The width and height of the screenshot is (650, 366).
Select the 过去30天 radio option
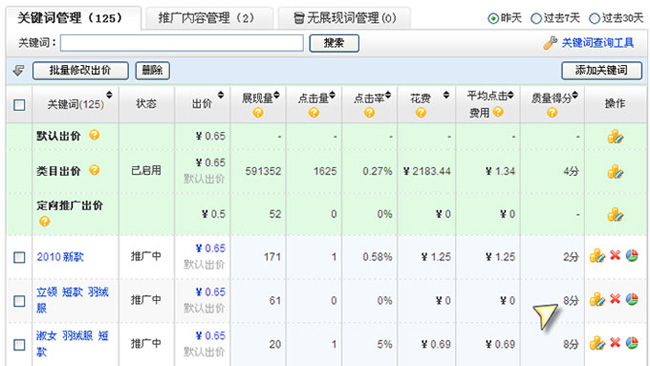tap(594, 18)
